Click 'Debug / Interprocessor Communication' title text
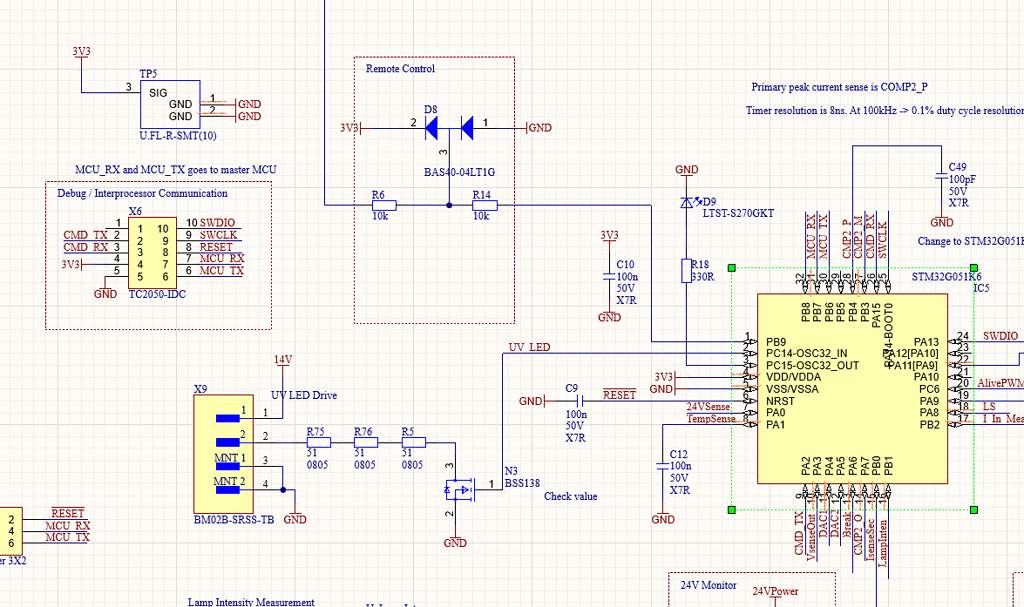The image size is (1024, 607). pos(142,193)
